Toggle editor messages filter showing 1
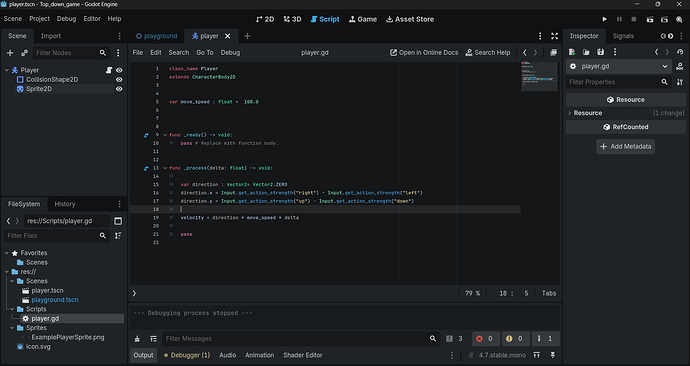690x366 pixels. click(x=545, y=339)
